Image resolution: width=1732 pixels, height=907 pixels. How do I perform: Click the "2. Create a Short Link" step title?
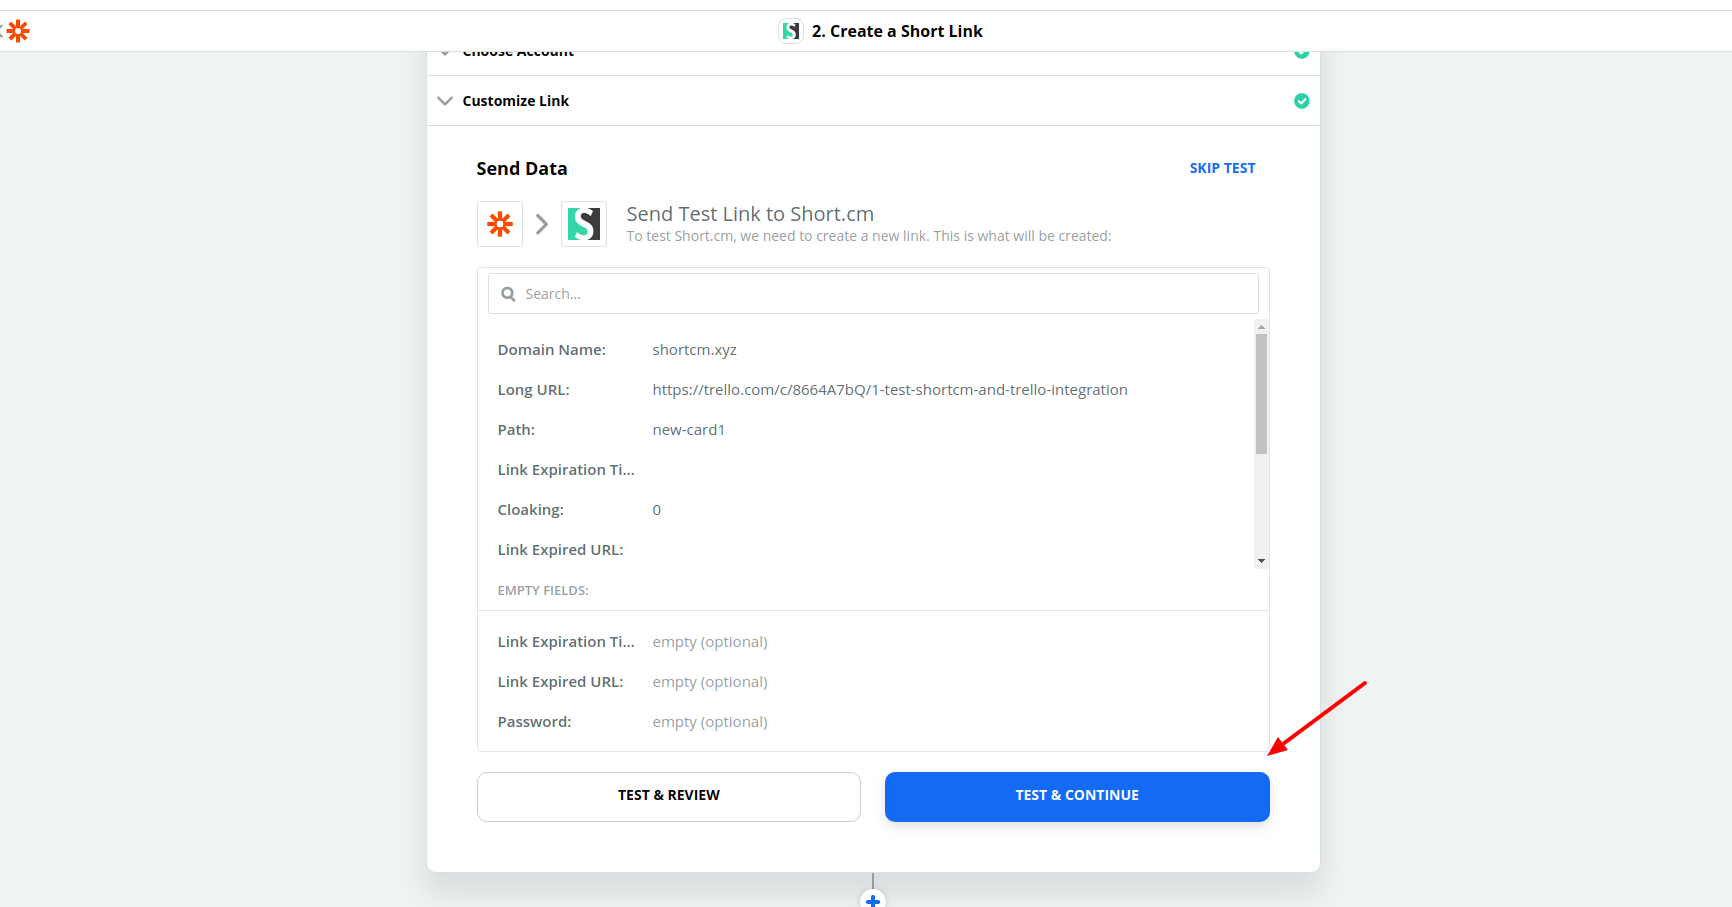pyautogui.click(x=896, y=31)
